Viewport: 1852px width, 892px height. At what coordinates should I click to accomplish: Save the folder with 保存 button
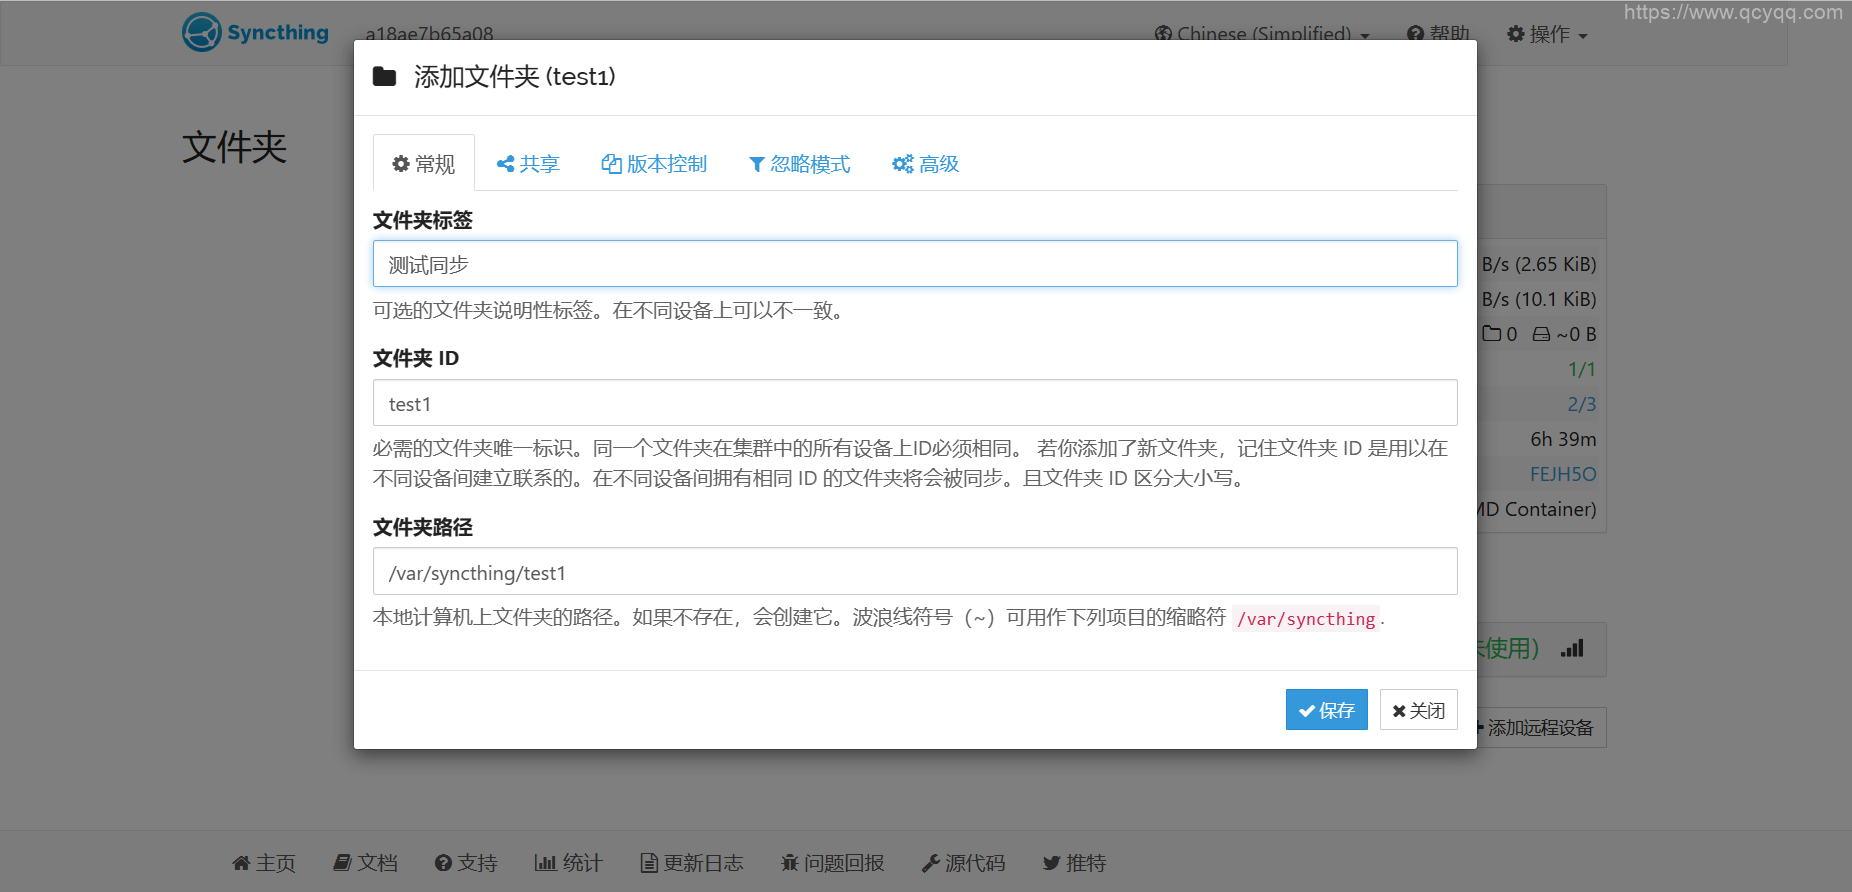coord(1326,710)
